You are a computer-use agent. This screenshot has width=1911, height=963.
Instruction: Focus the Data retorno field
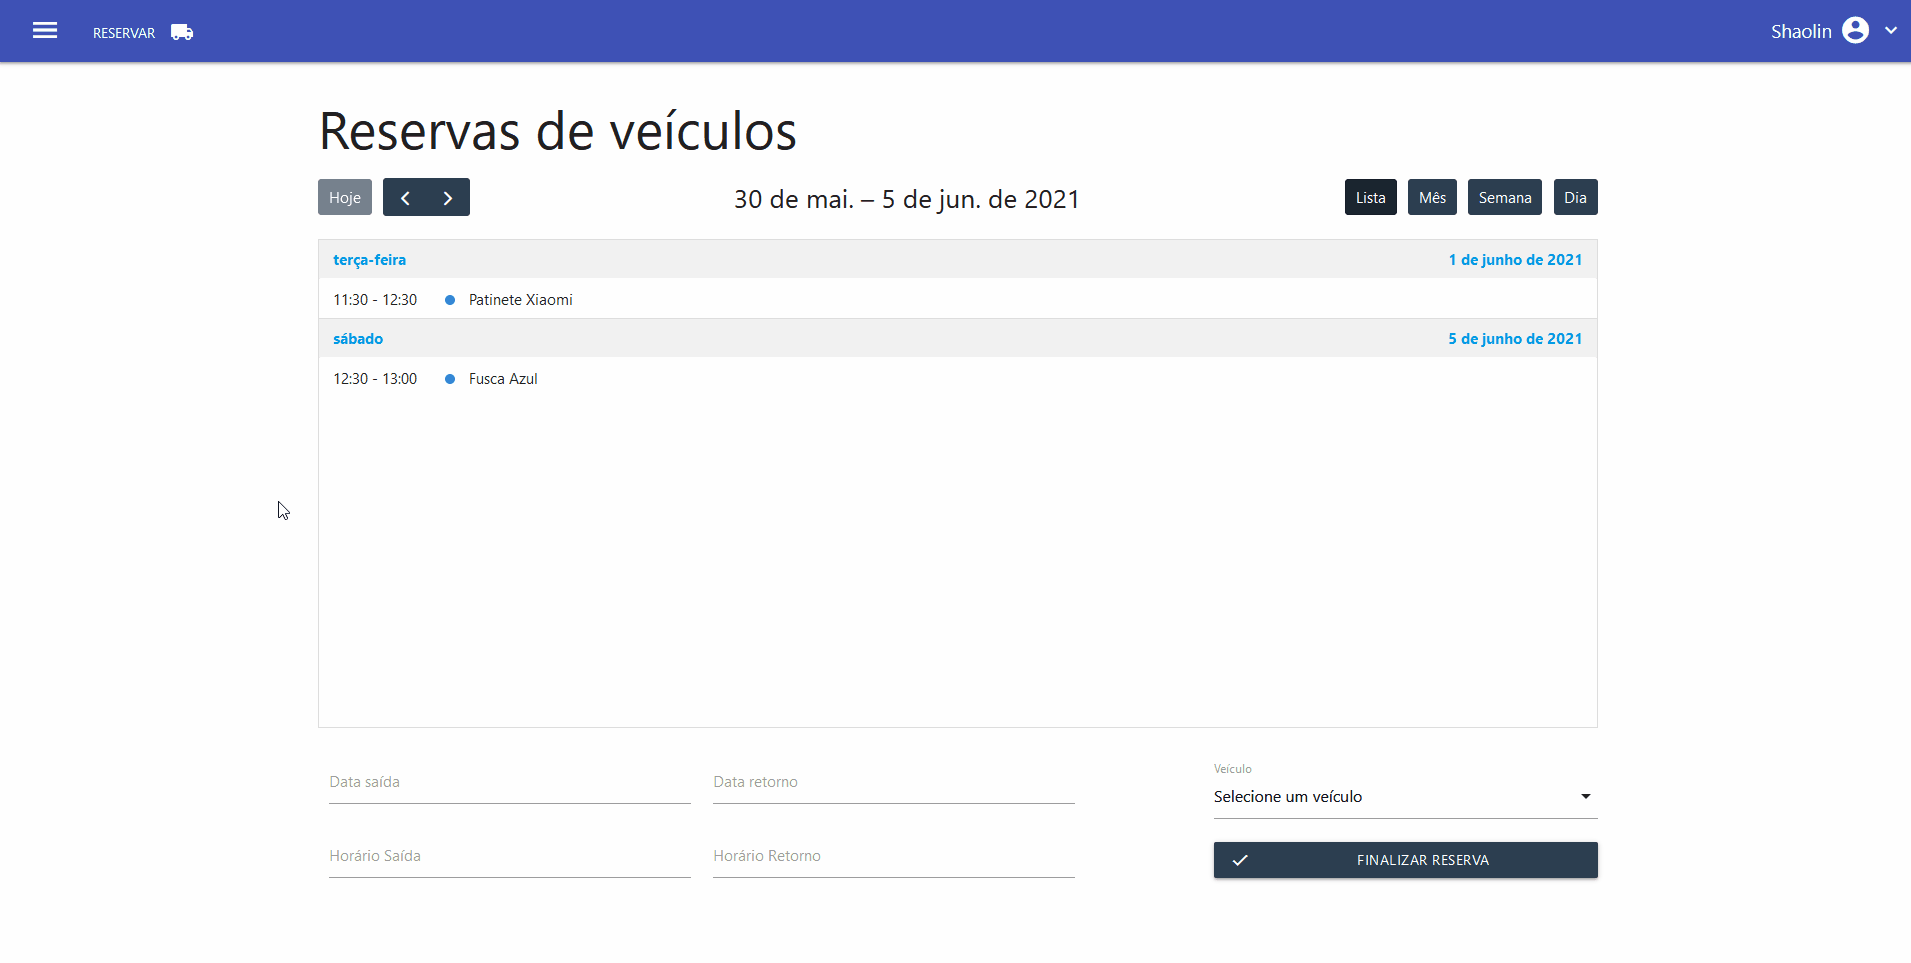coord(893,783)
